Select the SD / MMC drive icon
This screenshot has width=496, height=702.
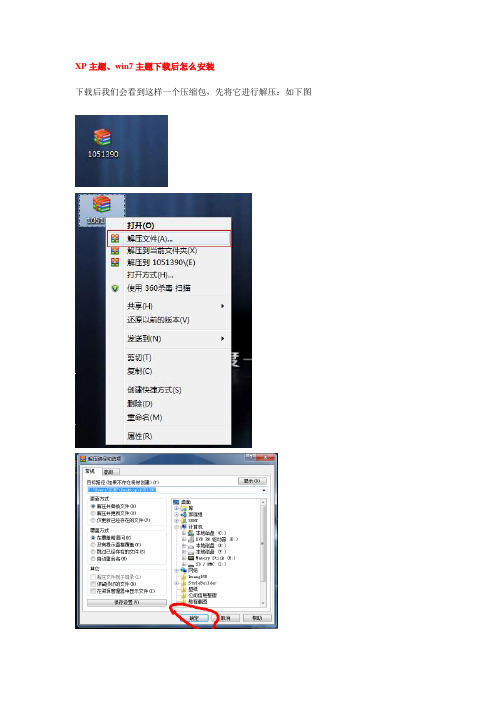(x=191, y=565)
